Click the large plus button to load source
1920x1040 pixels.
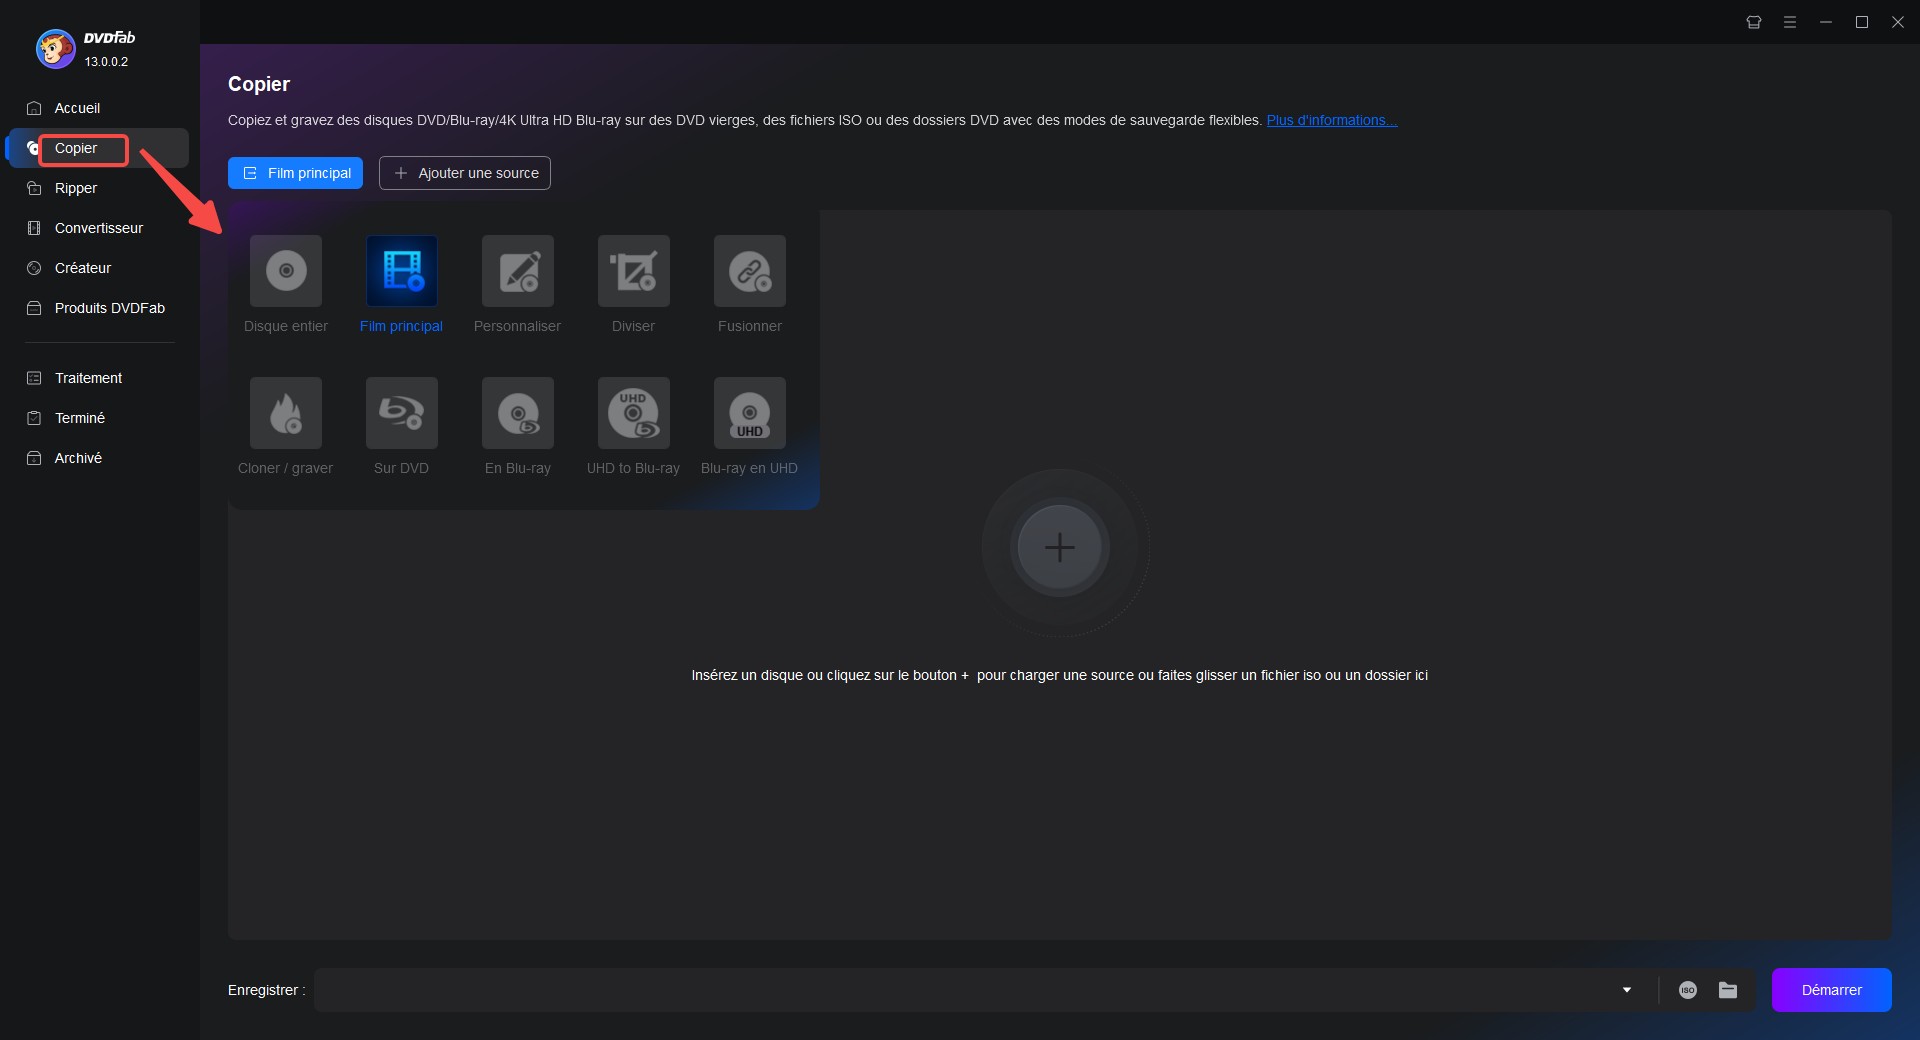[1060, 547]
